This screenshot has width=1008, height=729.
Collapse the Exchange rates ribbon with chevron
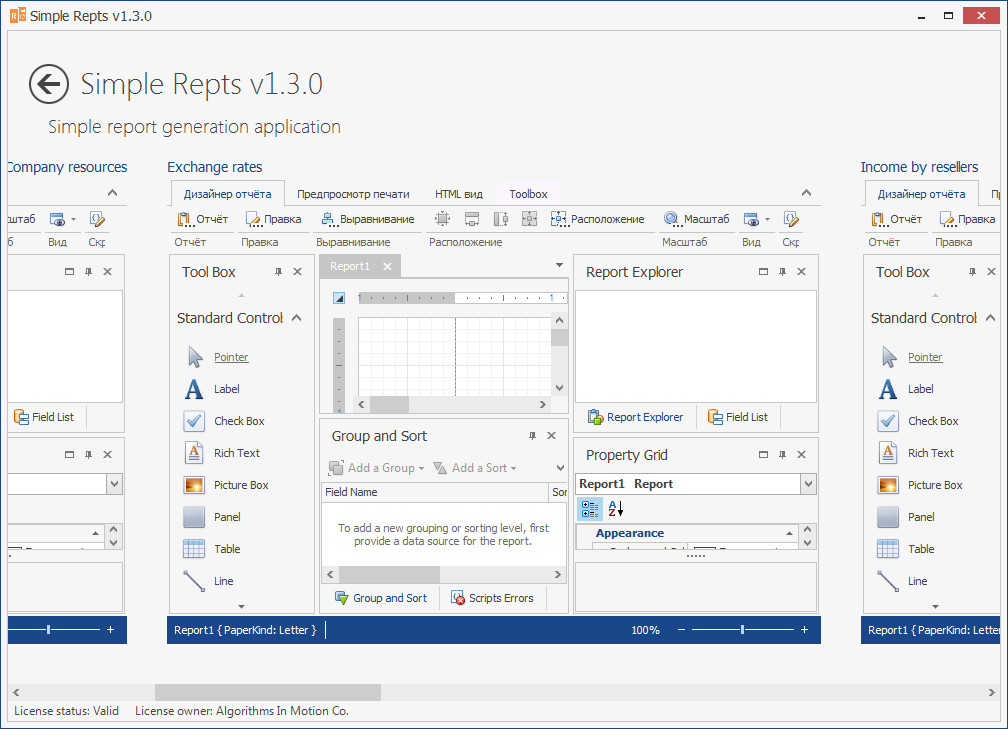pos(806,193)
